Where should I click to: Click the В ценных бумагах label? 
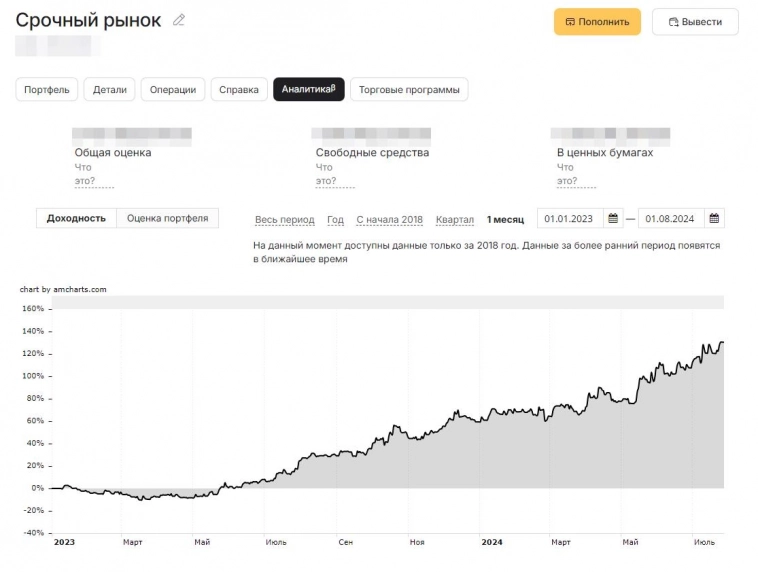coord(605,152)
